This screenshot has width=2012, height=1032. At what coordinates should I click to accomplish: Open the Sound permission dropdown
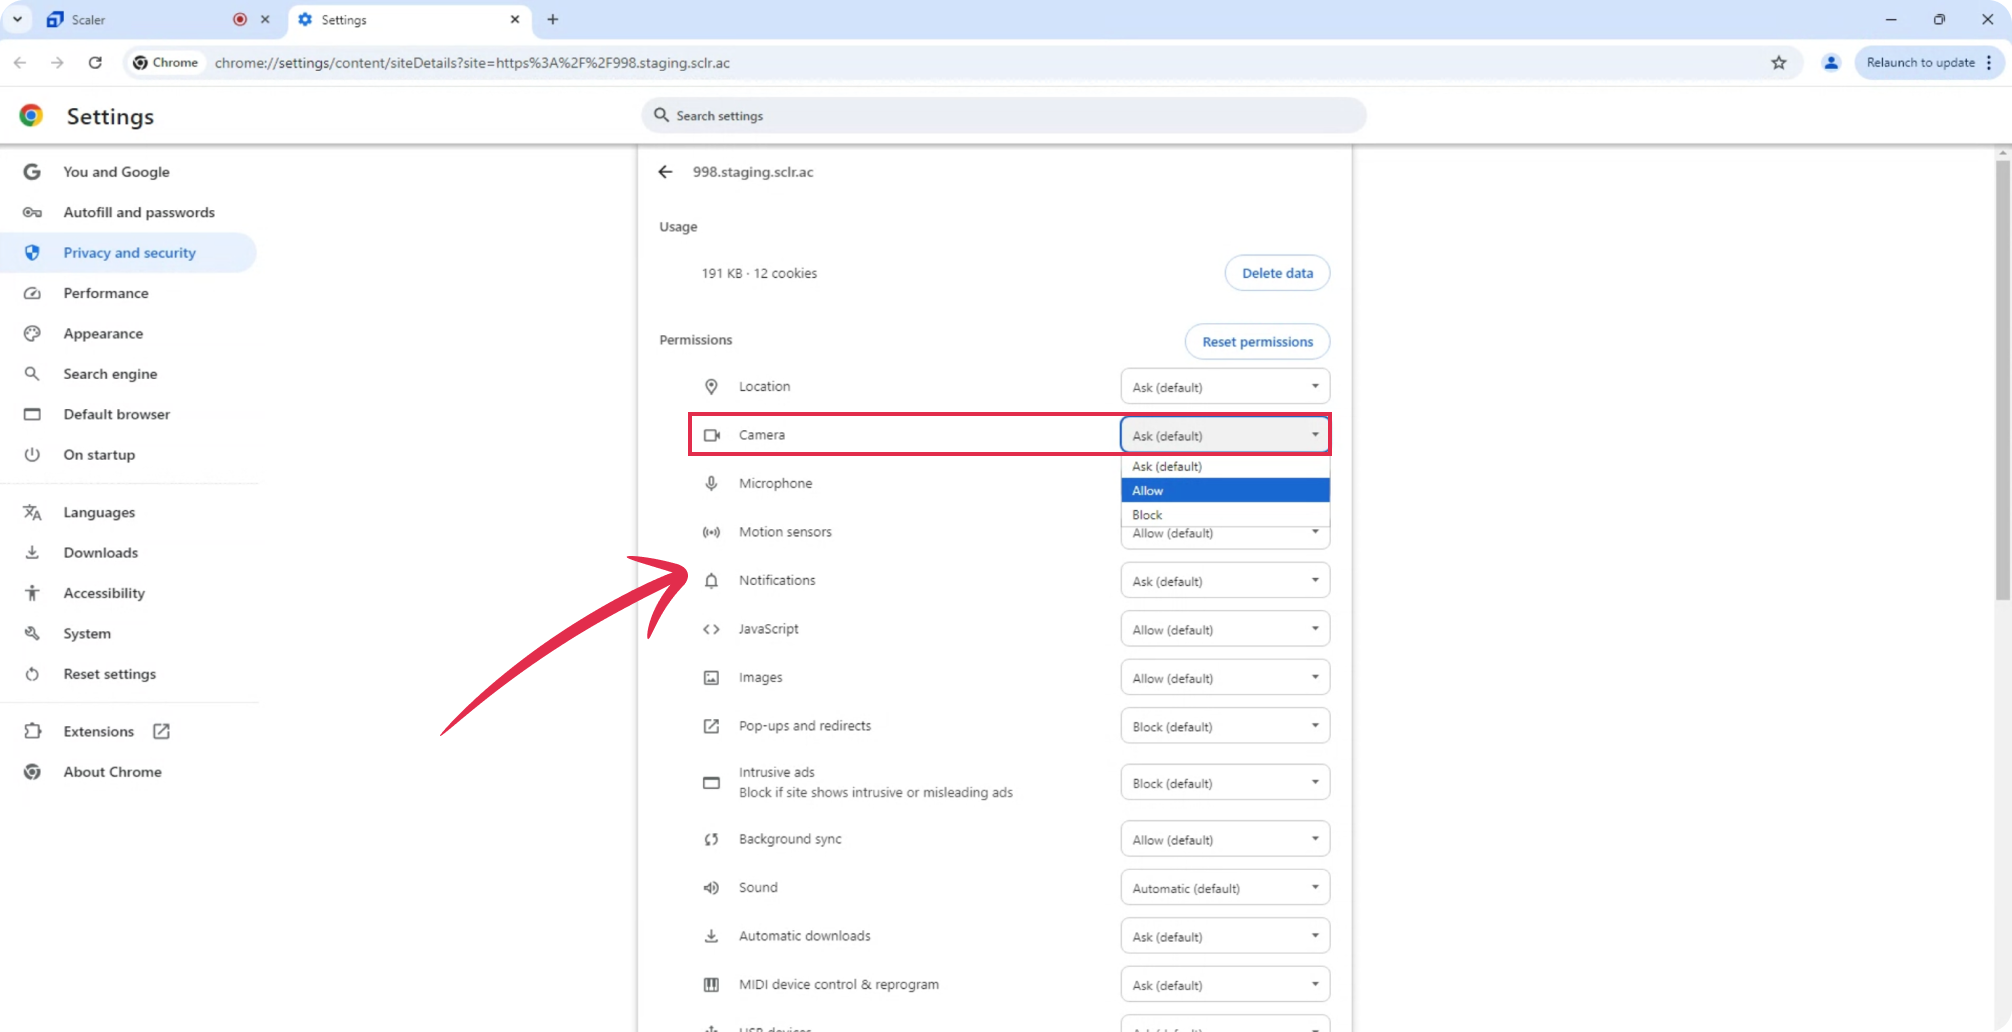(x=1225, y=888)
